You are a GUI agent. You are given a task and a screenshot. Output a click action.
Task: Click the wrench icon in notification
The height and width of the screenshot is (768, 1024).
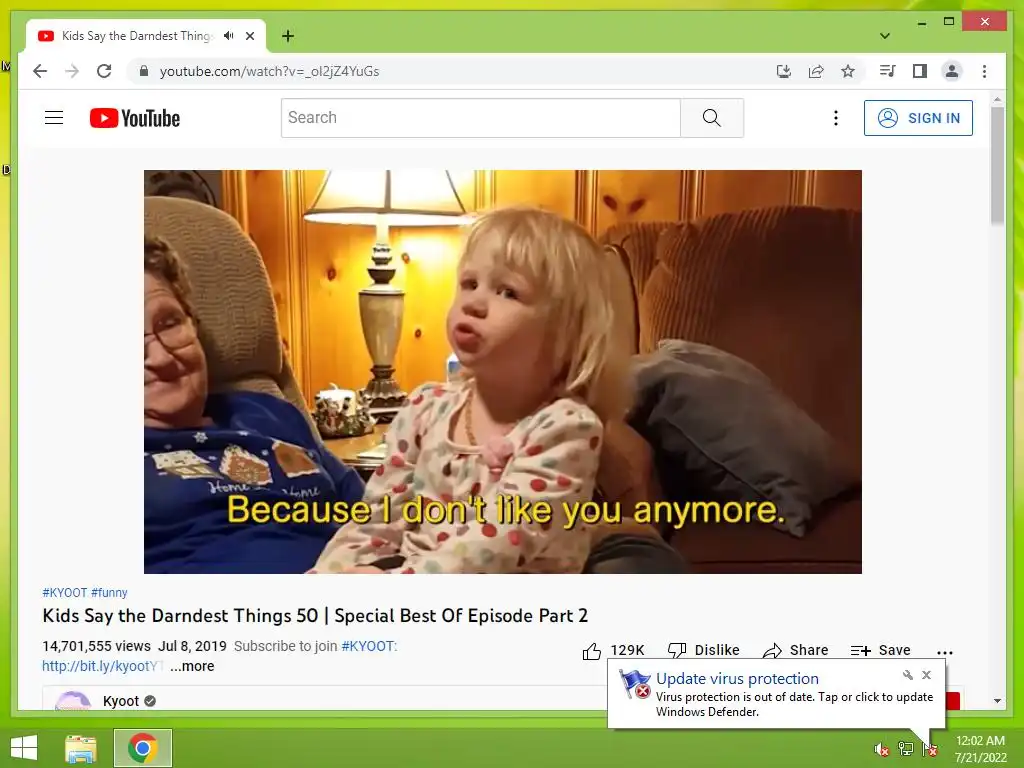(x=908, y=675)
